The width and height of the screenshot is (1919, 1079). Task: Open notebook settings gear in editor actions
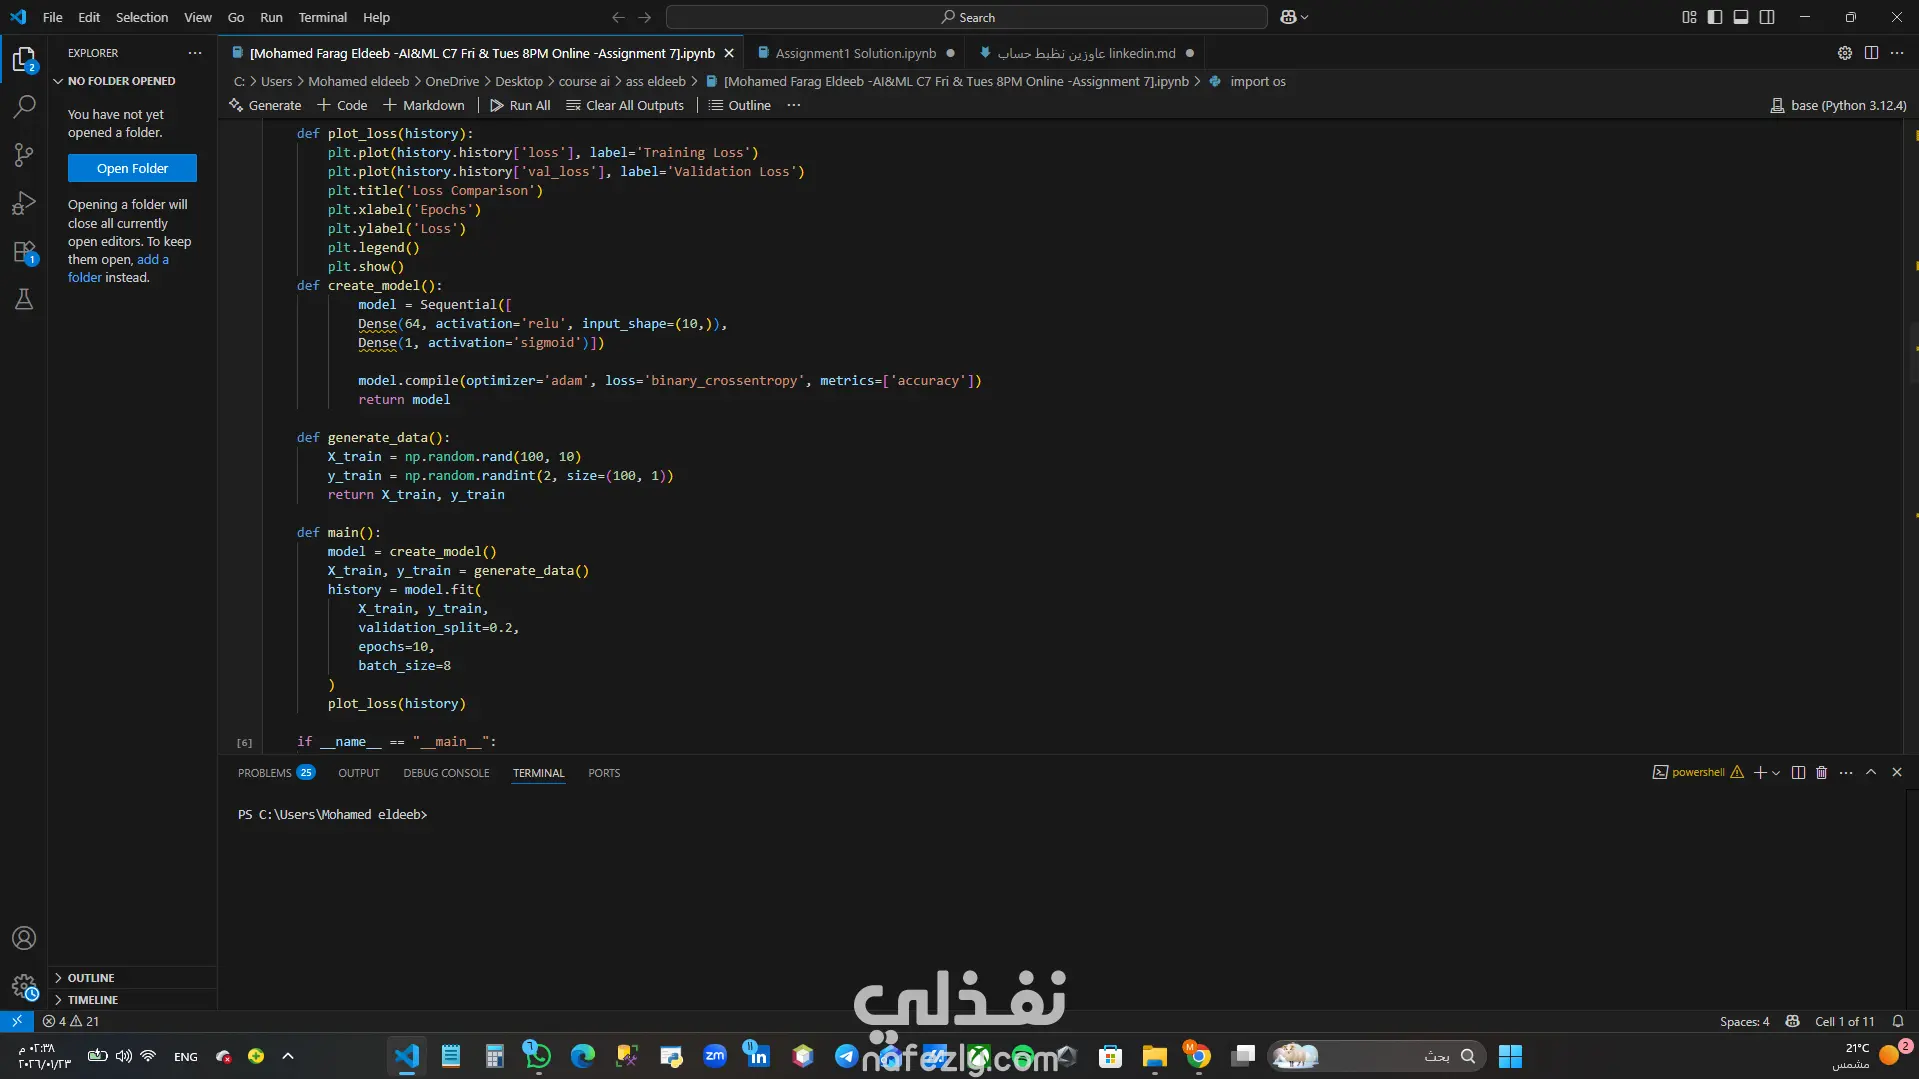click(x=1845, y=53)
